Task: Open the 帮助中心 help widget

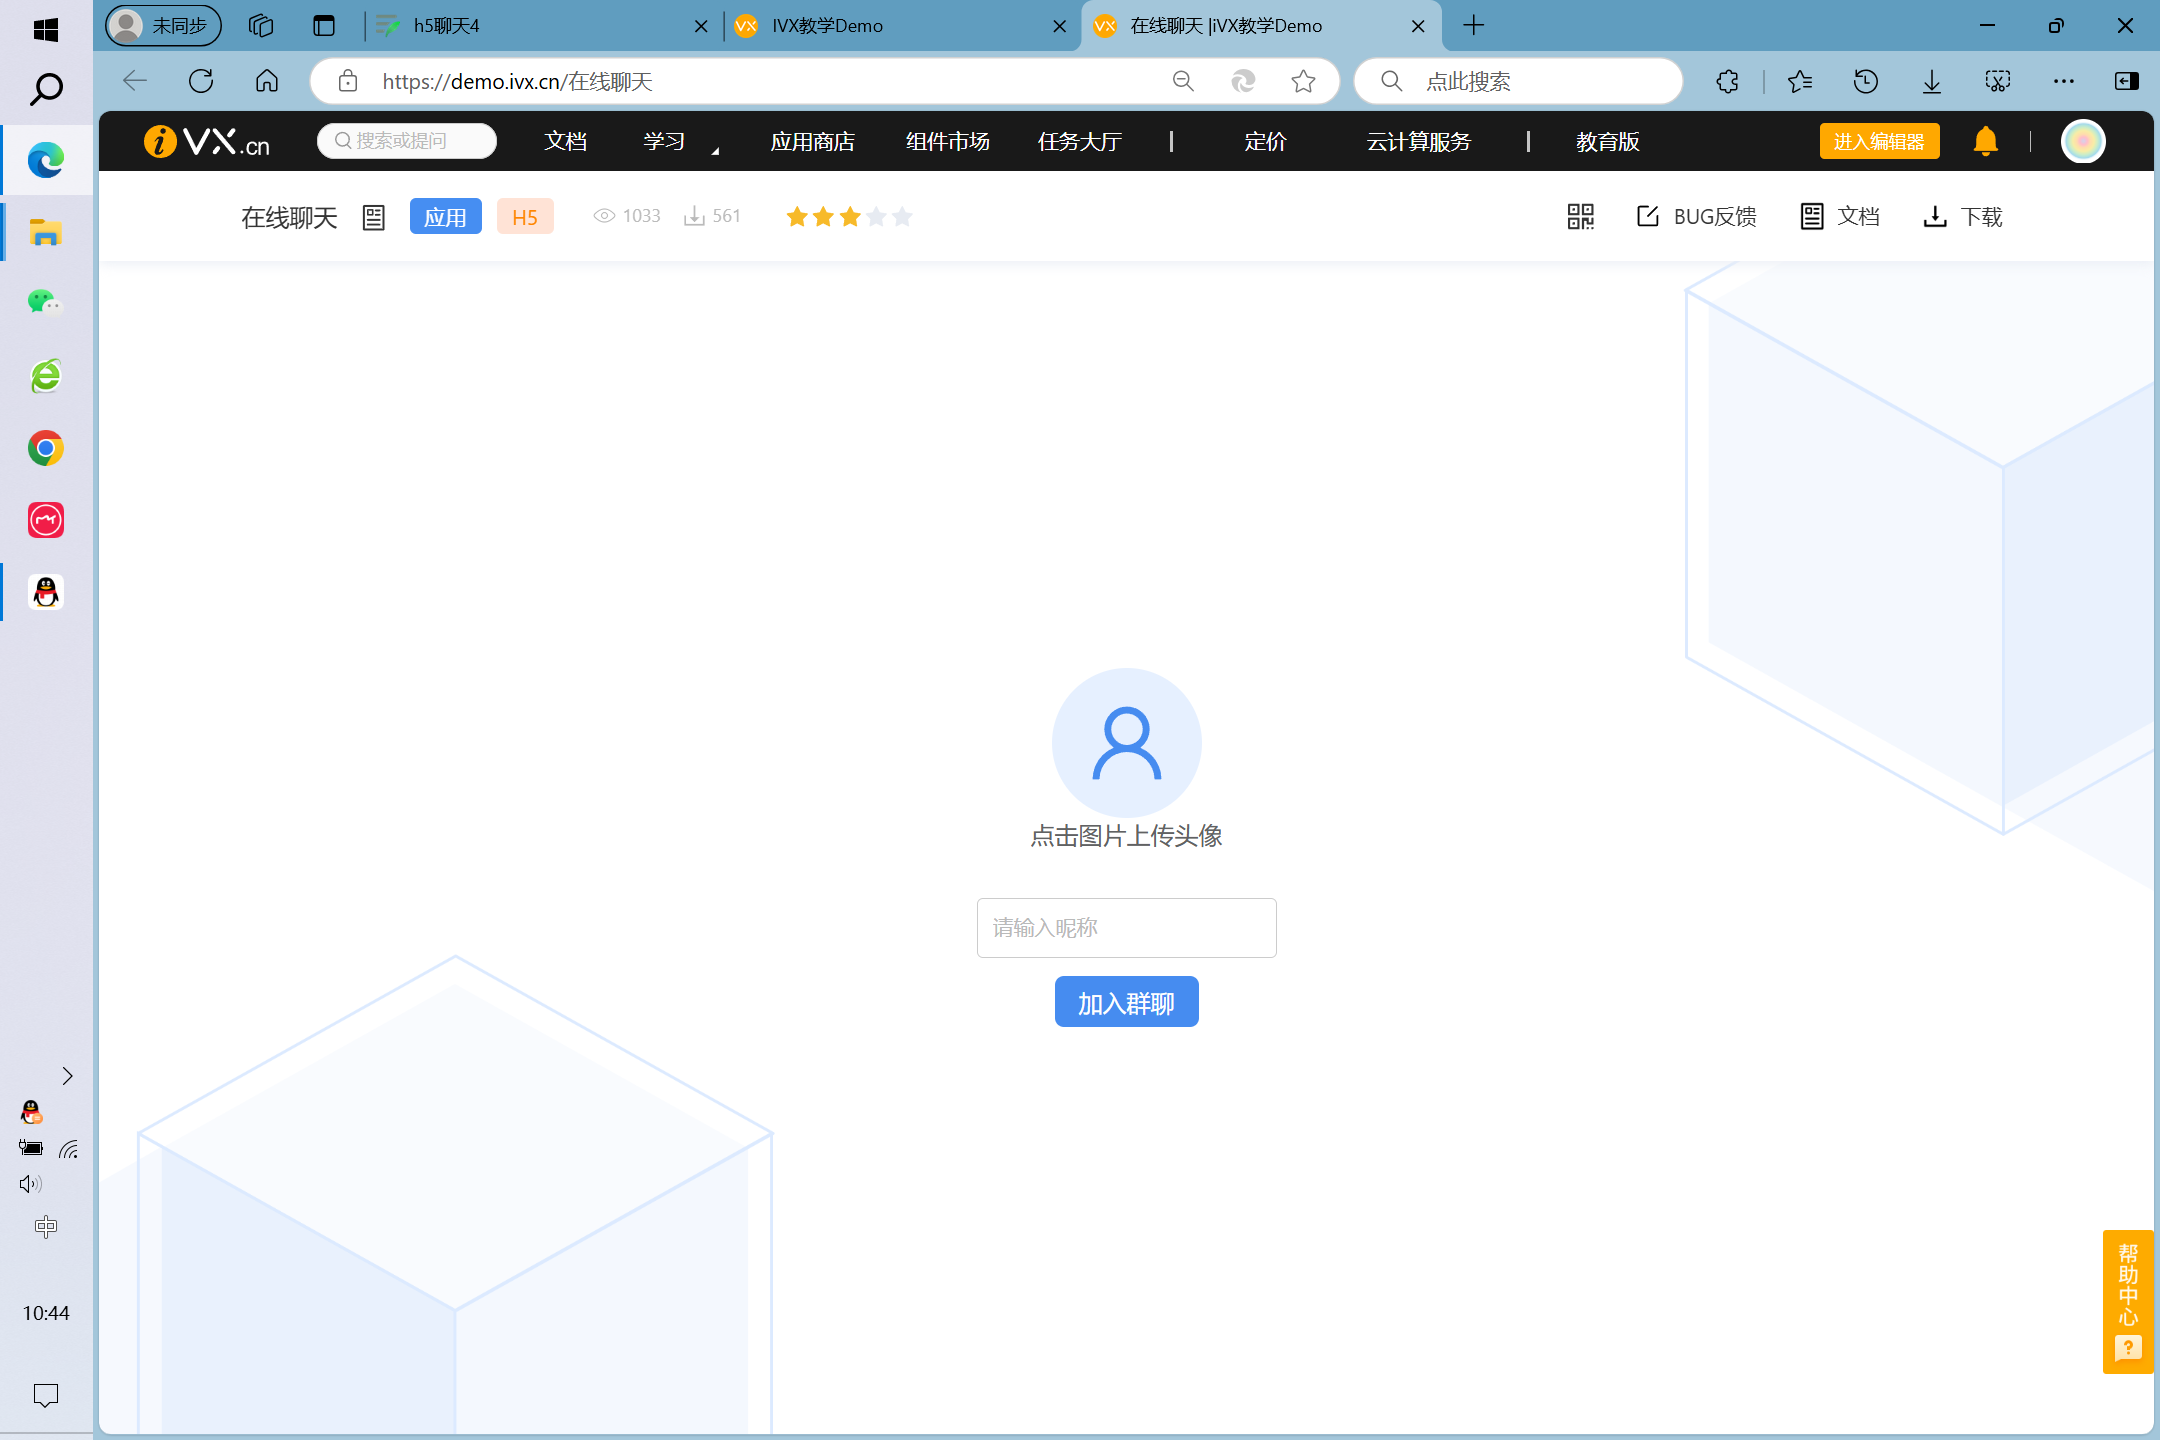Action: (x=2128, y=1301)
